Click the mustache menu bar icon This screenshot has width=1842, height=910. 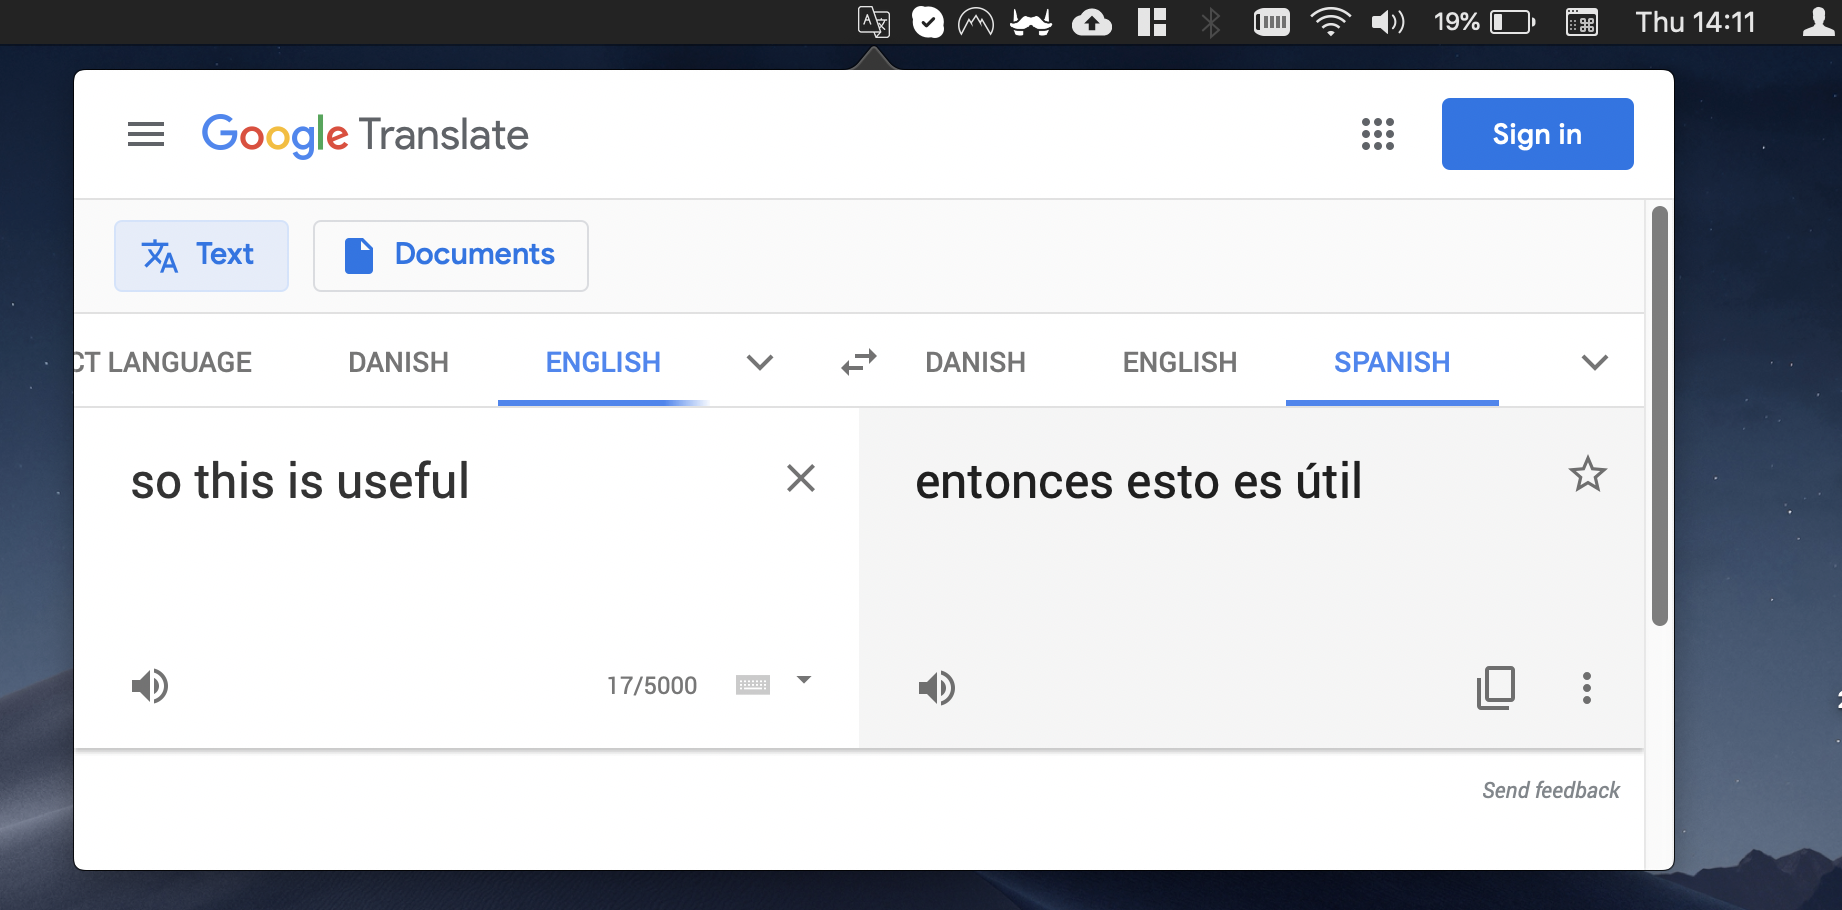tap(1031, 22)
